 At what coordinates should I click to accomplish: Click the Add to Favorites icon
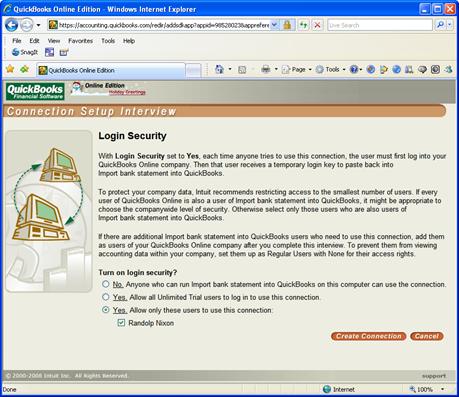click(24, 69)
